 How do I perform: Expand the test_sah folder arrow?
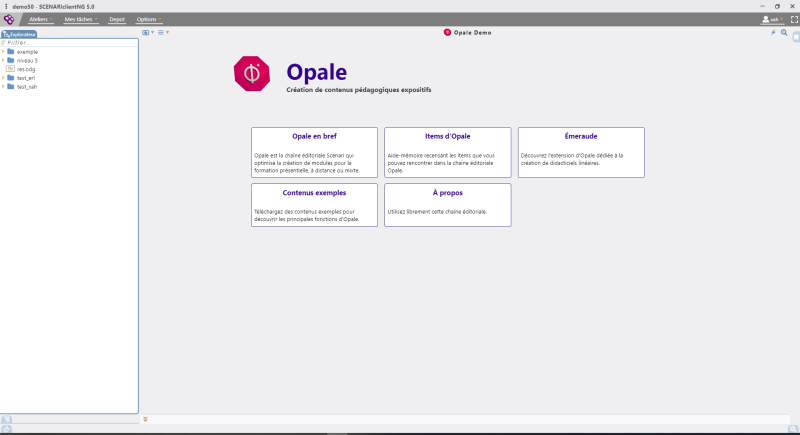click(x=3, y=87)
